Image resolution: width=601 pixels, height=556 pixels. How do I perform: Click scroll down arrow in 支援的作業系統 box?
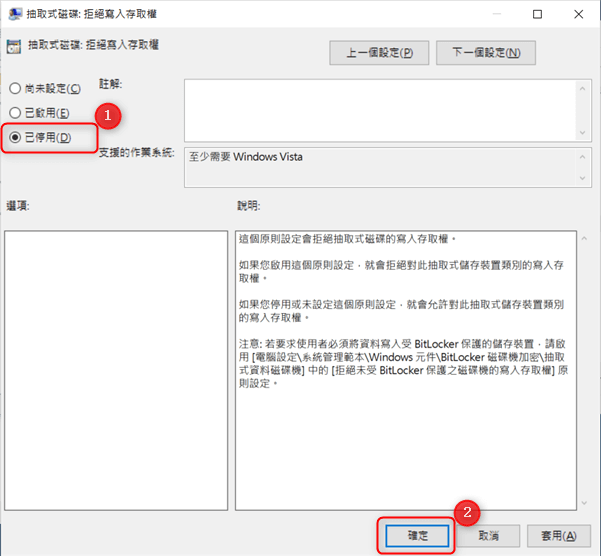[583, 178]
